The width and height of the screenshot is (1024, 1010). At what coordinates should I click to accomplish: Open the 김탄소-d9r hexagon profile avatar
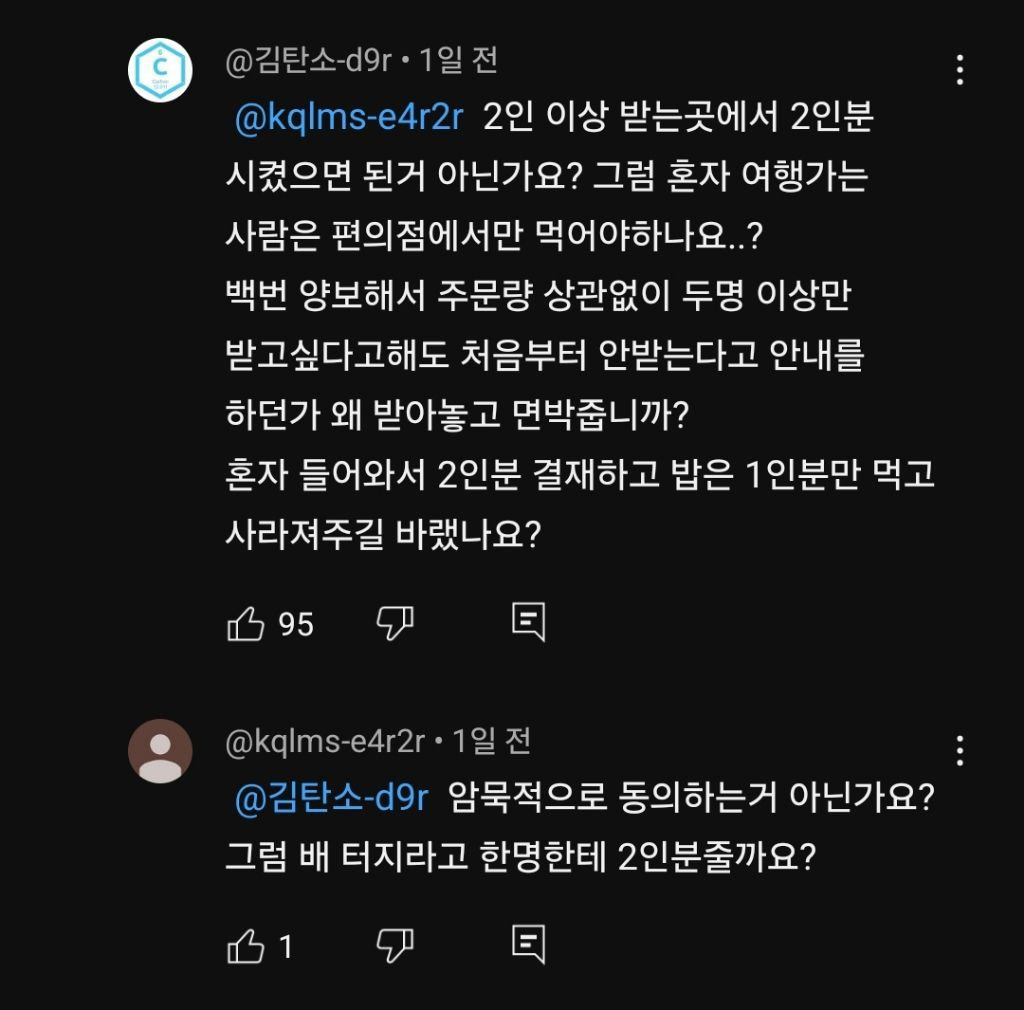point(160,70)
